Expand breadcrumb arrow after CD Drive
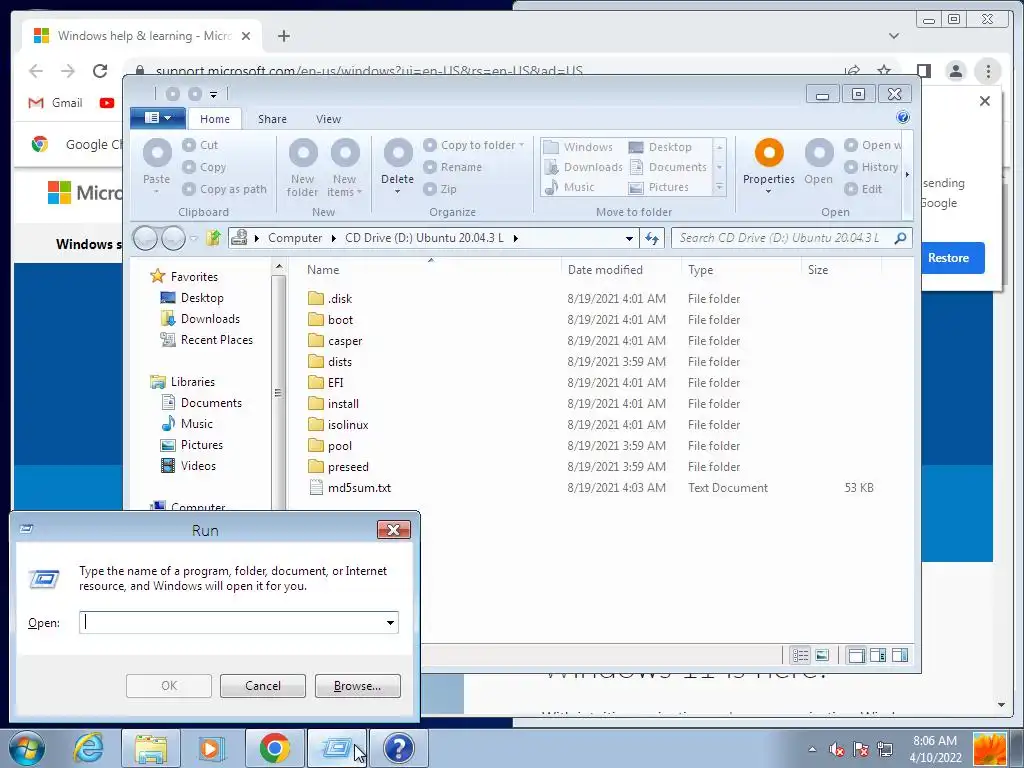Viewport: 1024px width, 768px height. (x=515, y=238)
